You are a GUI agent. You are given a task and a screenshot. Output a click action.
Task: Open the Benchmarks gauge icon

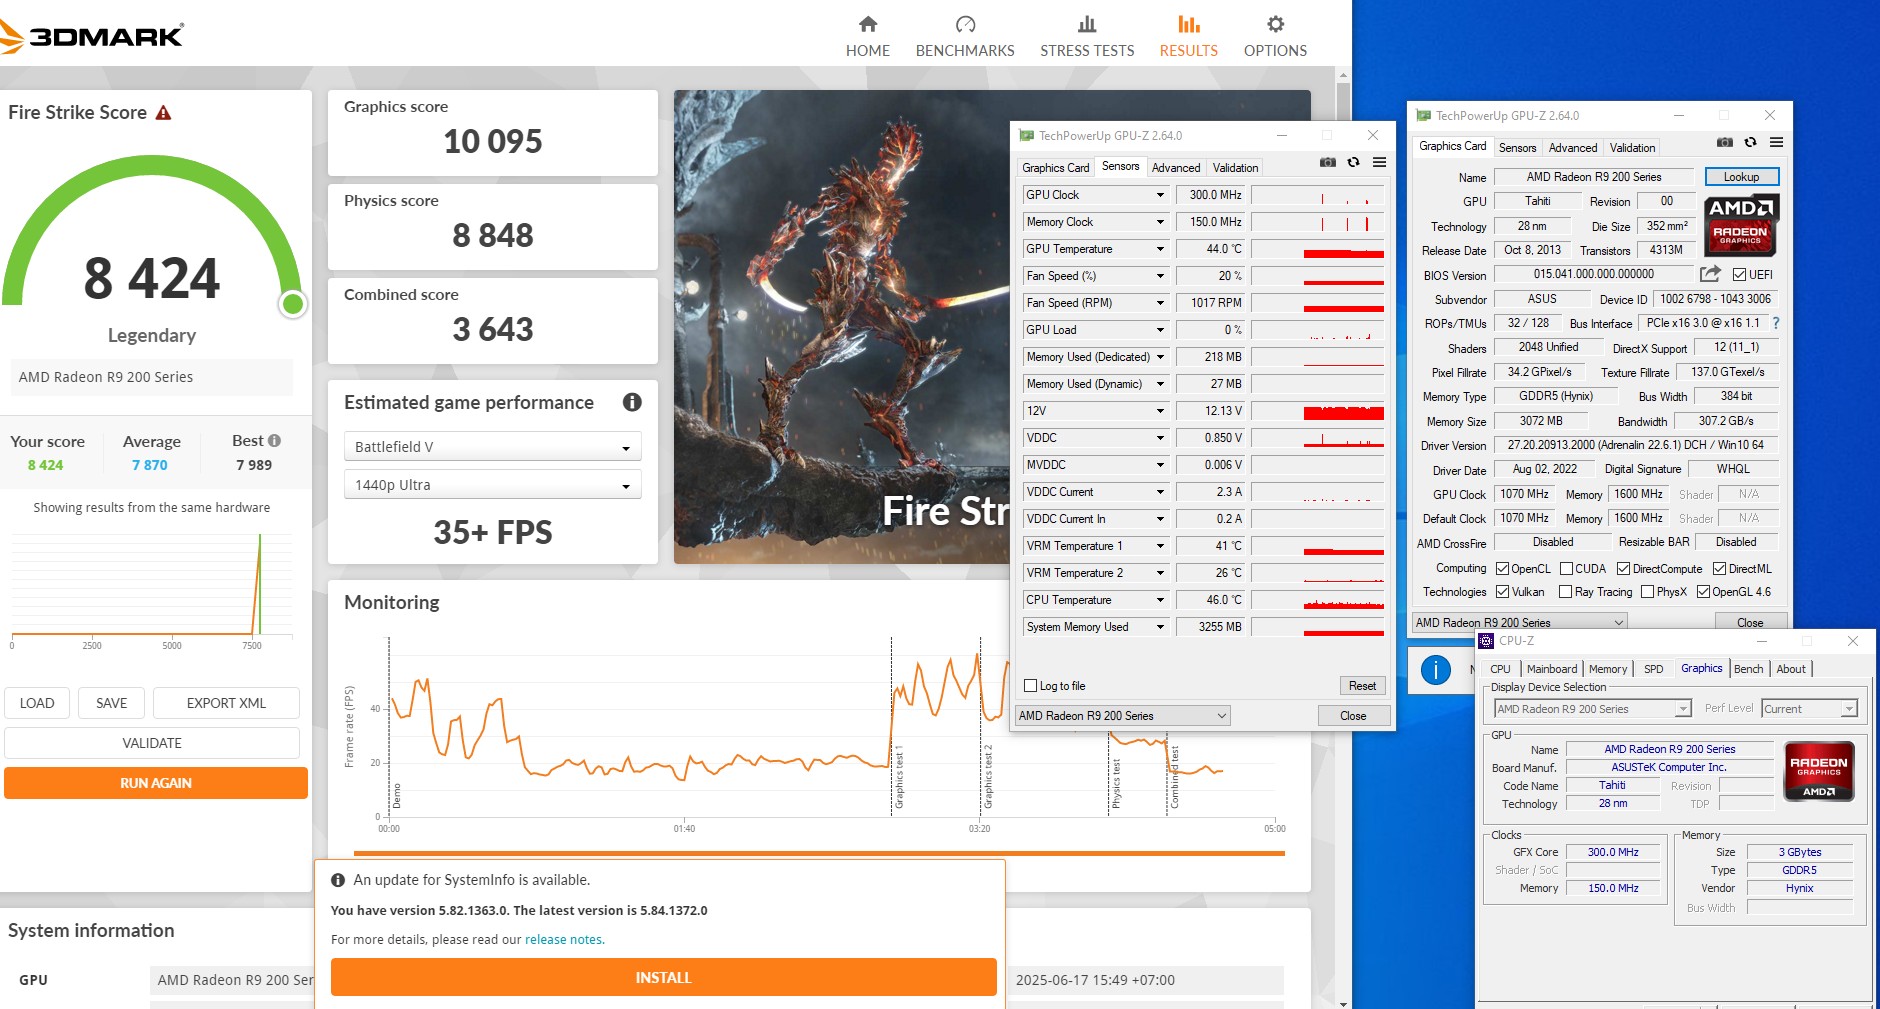tap(965, 25)
